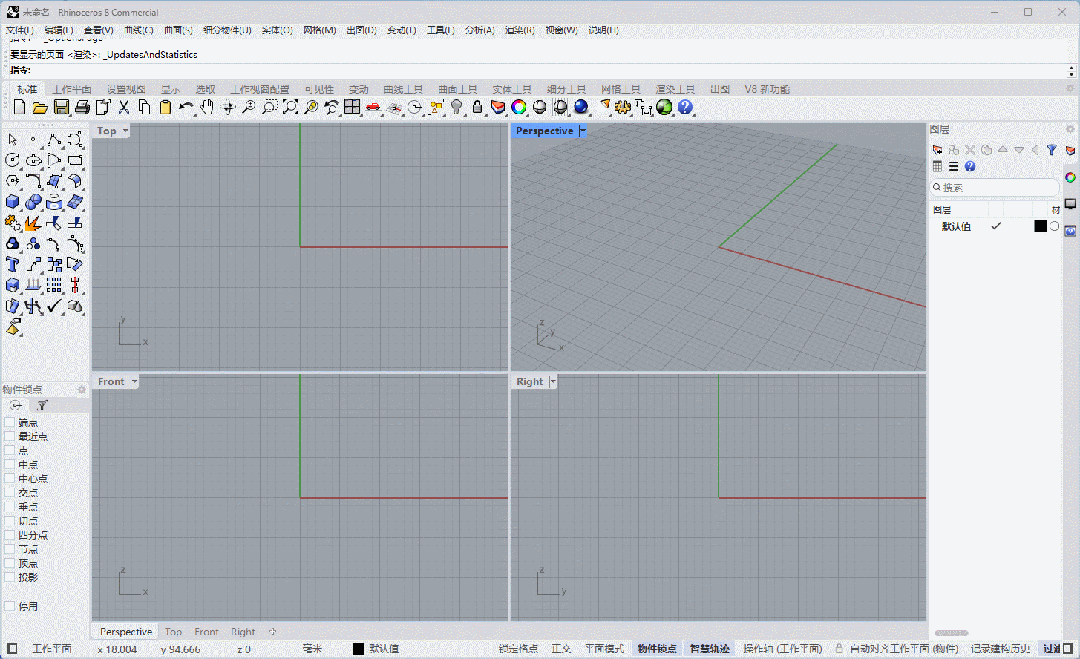Toggle 锁定格点 (Grid Snap) in status bar

pyautogui.click(x=518, y=649)
